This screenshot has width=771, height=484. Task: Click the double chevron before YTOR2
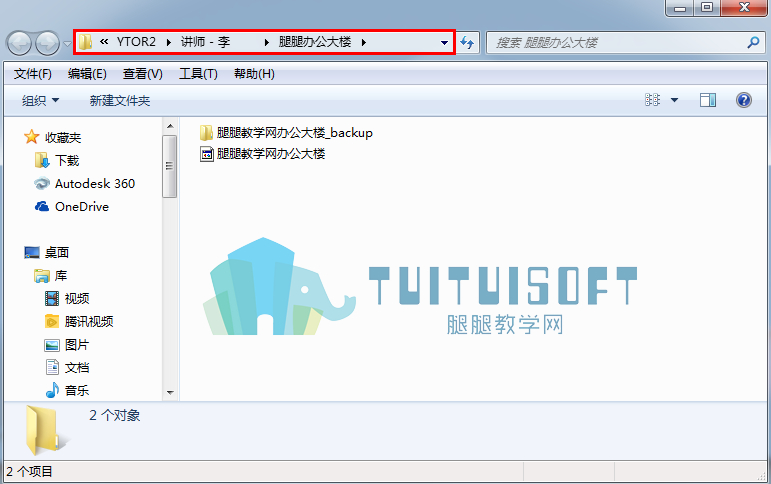tap(104, 42)
